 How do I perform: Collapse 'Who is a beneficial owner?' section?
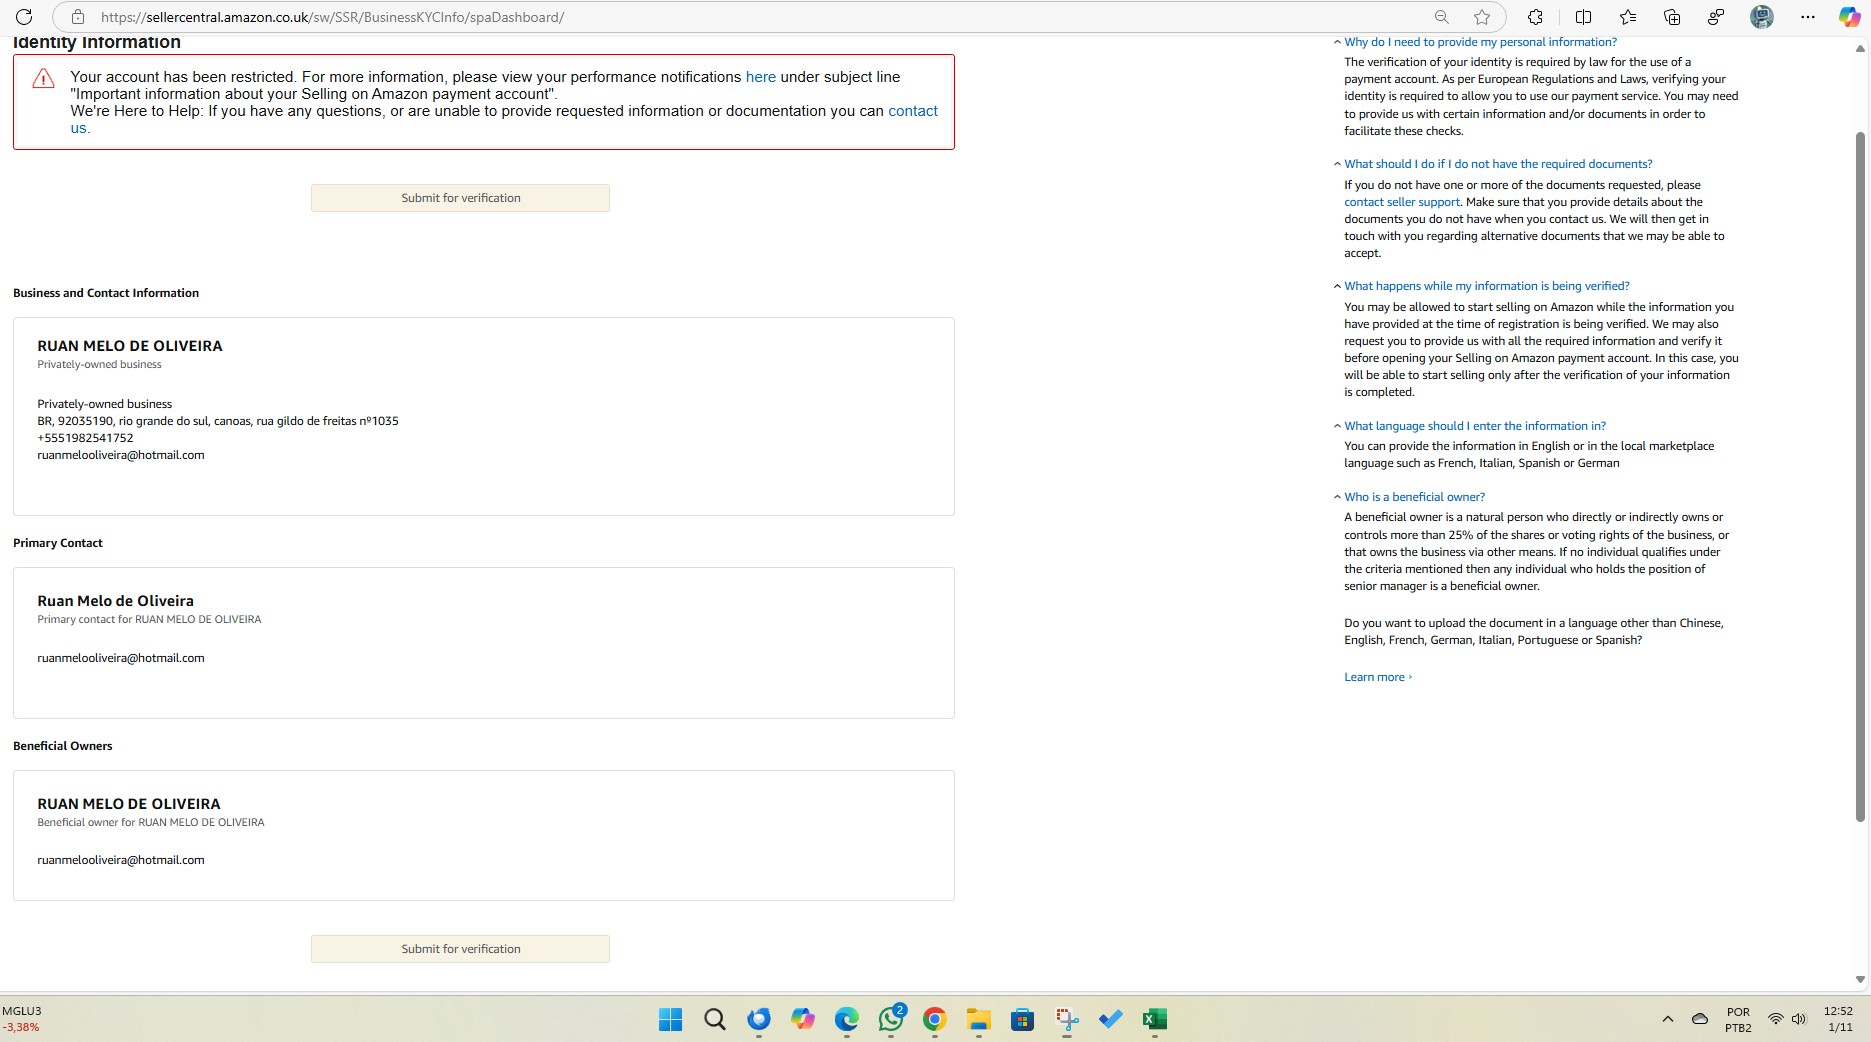coord(1414,497)
